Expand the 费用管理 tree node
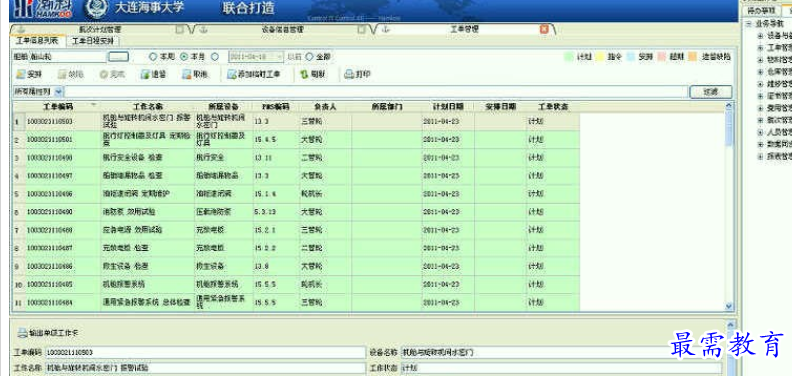Image resolution: width=792 pixels, height=376 pixels. click(760, 108)
